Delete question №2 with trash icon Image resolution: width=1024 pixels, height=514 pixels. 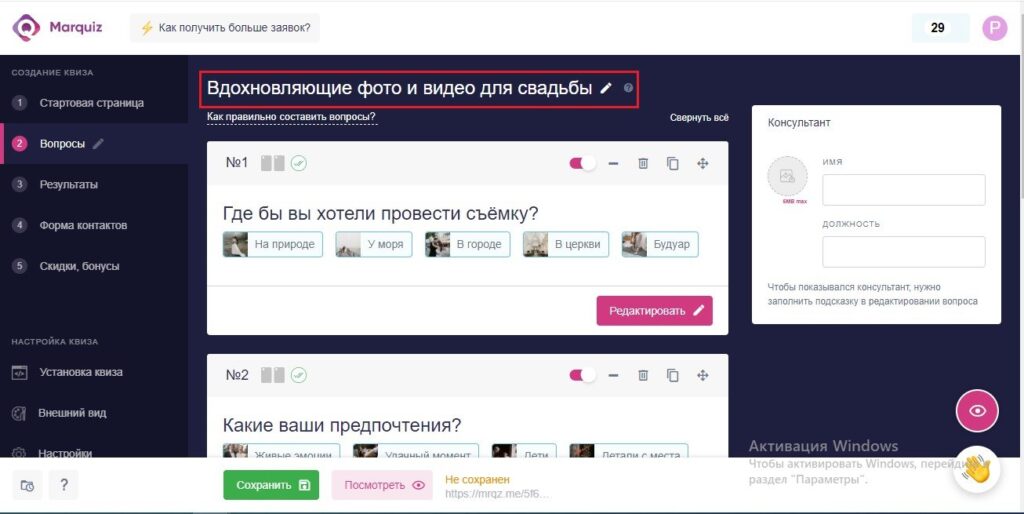pos(643,375)
